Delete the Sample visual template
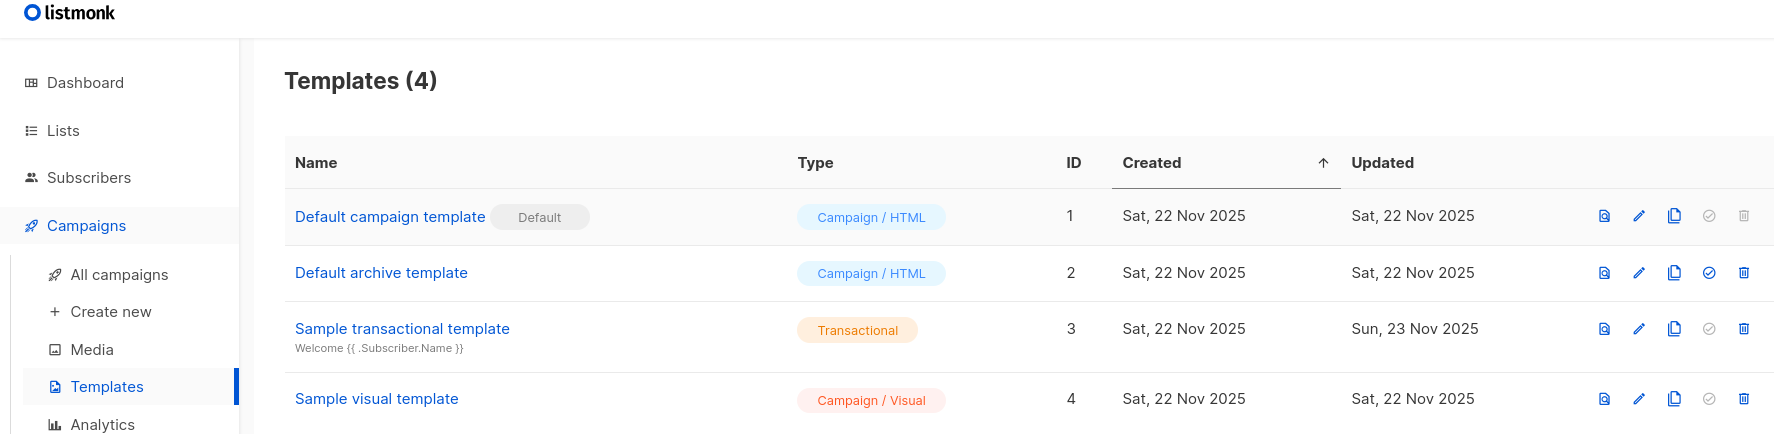The image size is (1774, 434). click(1744, 399)
